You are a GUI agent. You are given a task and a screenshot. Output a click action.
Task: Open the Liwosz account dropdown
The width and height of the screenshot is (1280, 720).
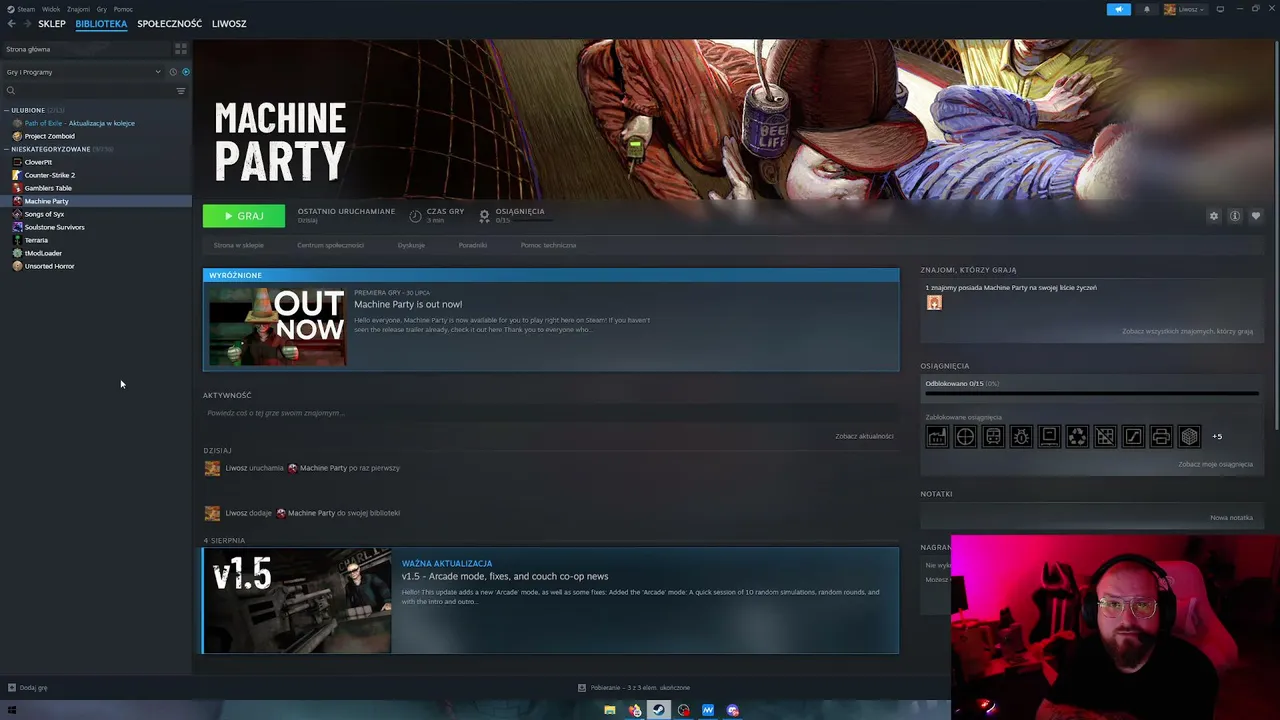click(x=1184, y=9)
